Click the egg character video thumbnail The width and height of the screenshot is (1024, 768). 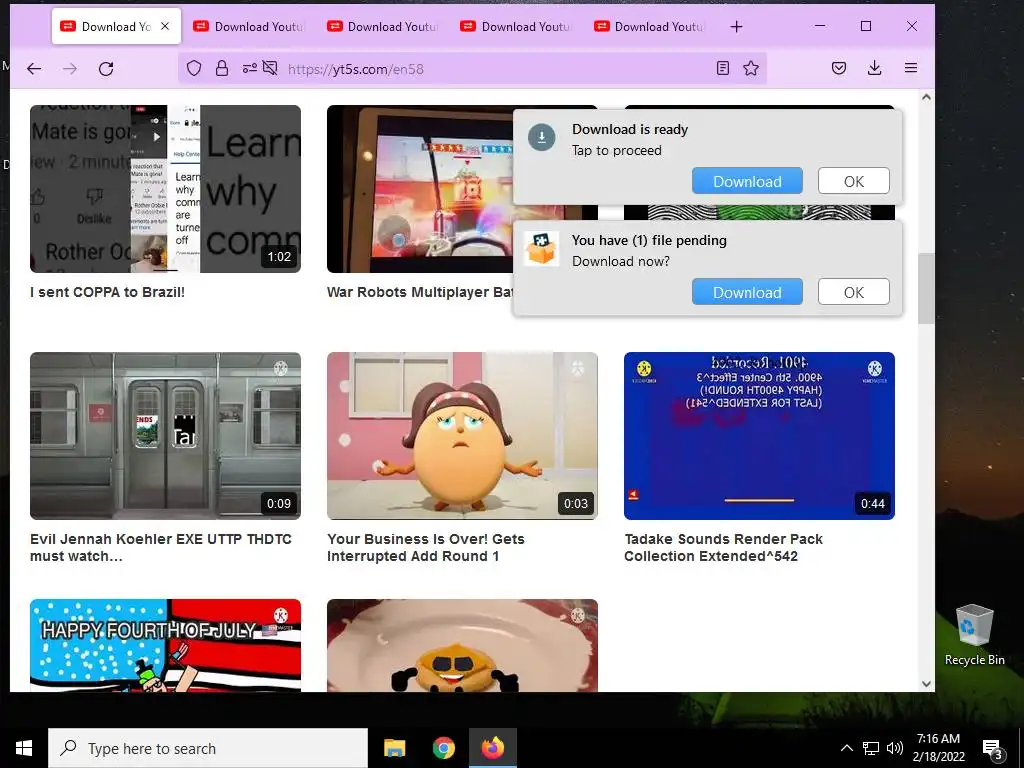point(462,436)
